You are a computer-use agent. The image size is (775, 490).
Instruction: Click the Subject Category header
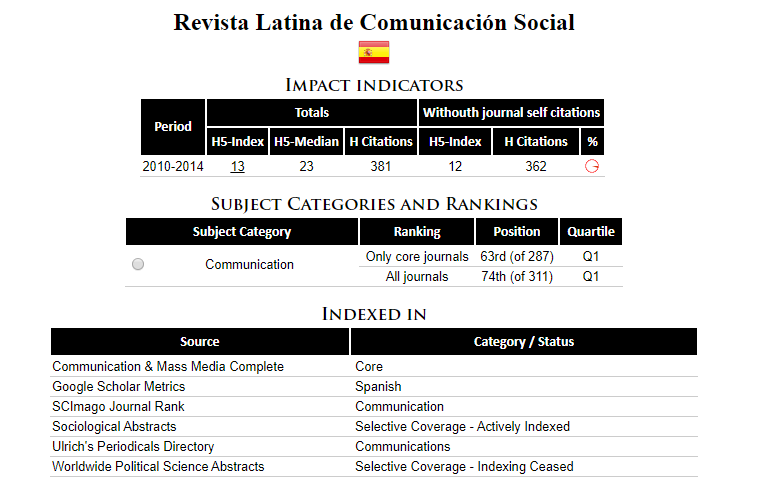pos(242,231)
